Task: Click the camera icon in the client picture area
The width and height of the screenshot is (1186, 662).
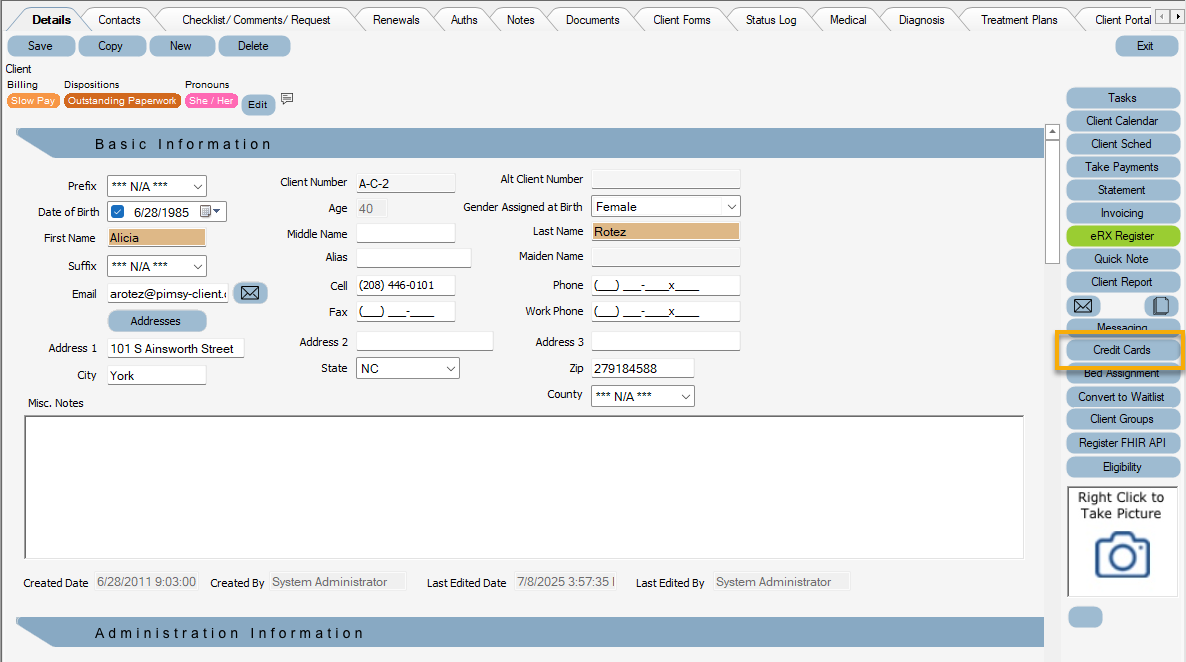Action: (1122, 556)
